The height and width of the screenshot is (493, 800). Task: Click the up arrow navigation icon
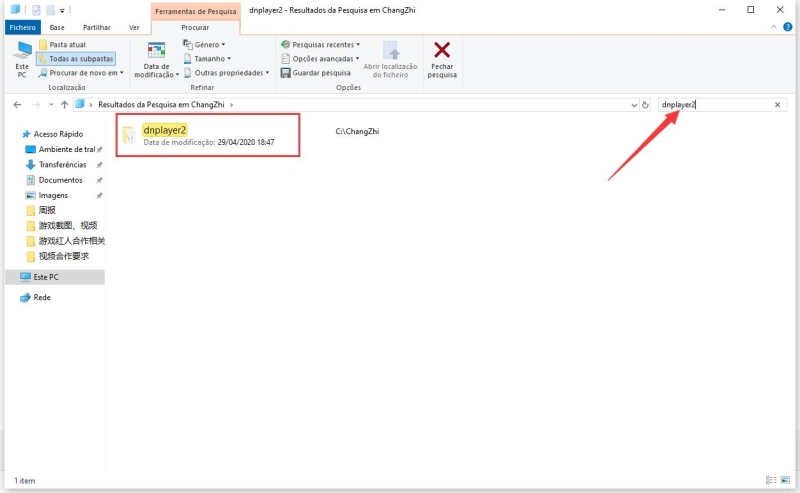click(x=64, y=104)
